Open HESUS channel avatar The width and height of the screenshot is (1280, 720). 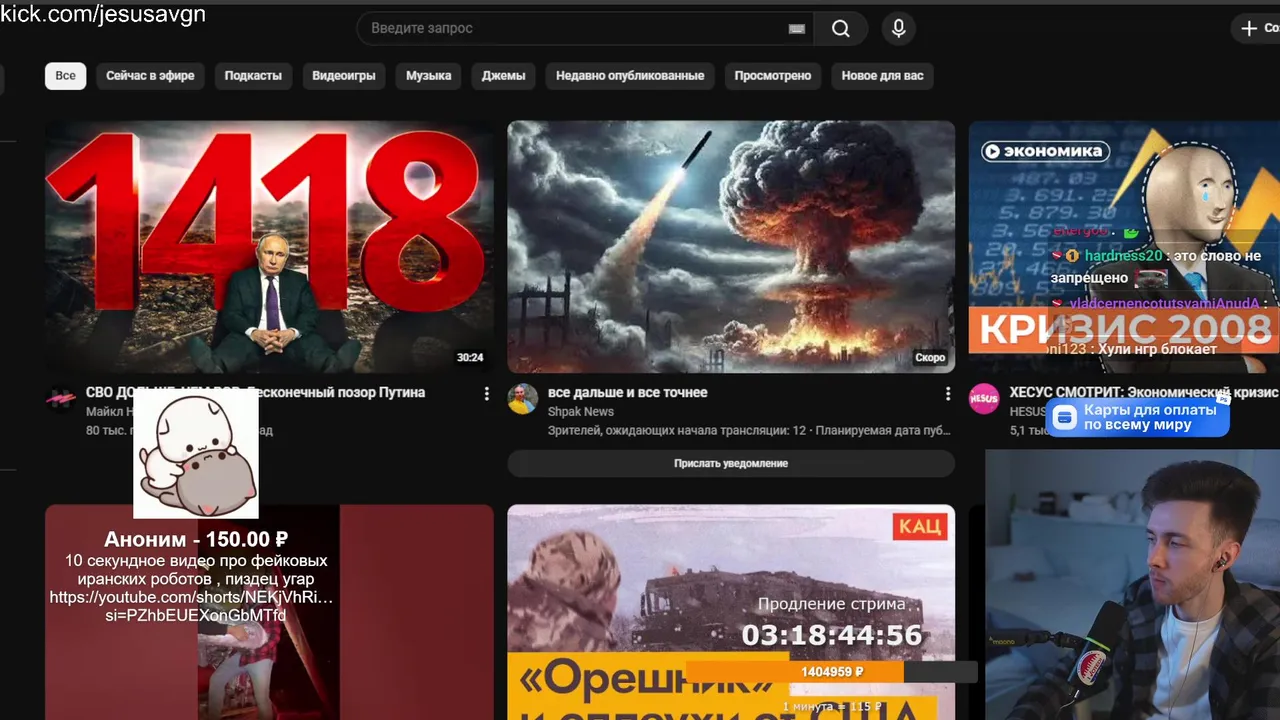[x=984, y=399]
